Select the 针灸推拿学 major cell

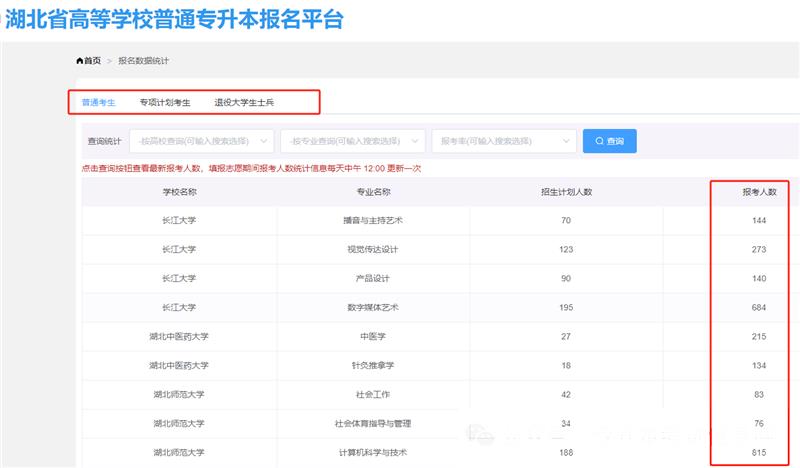[x=373, y=366]
